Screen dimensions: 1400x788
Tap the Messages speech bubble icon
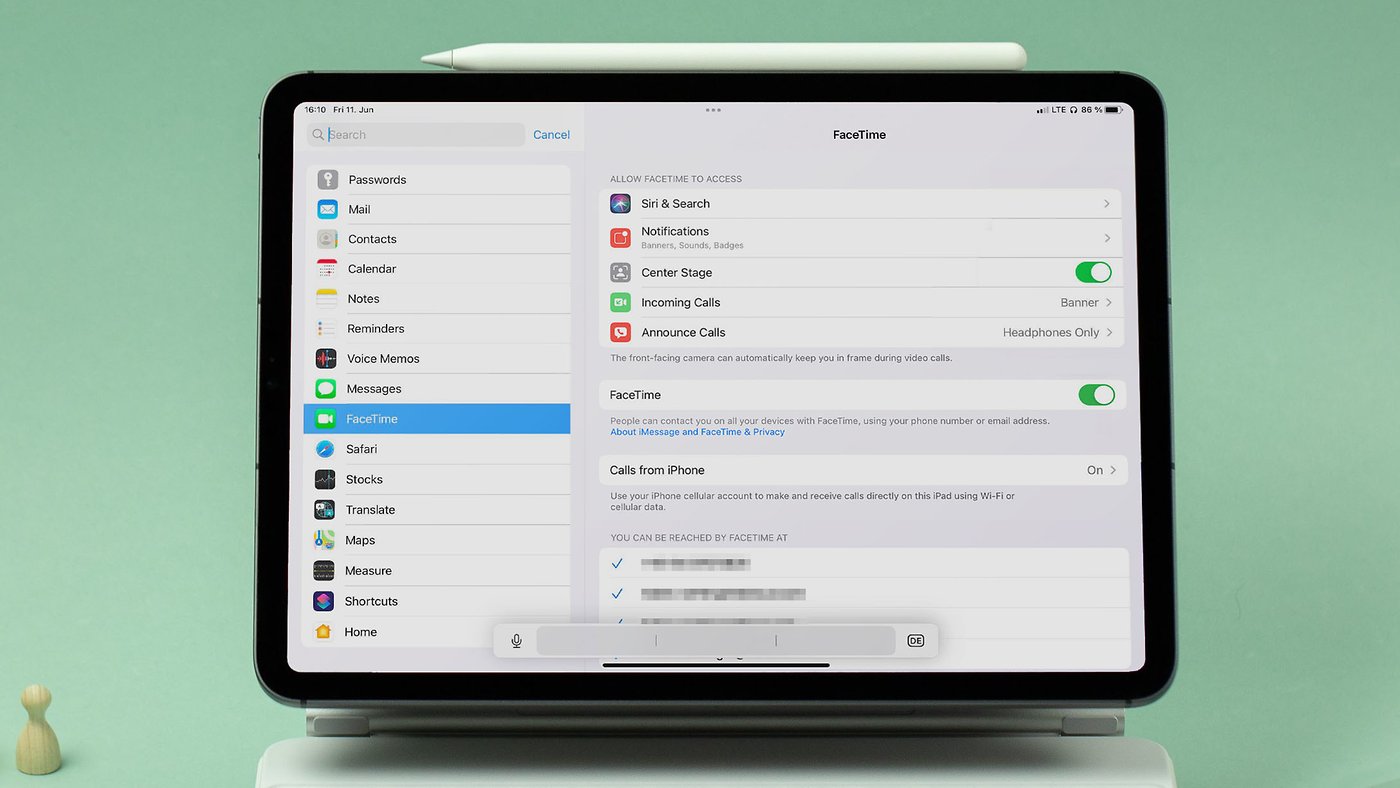(x=326, y=388)
